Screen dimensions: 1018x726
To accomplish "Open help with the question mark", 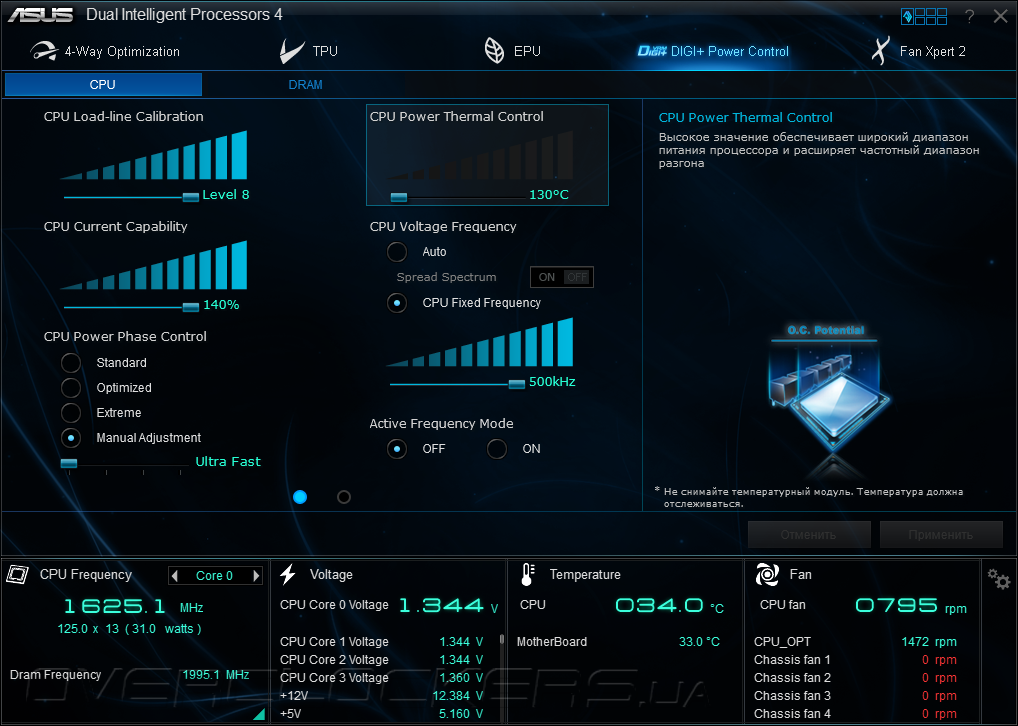I will pos(969,16).
